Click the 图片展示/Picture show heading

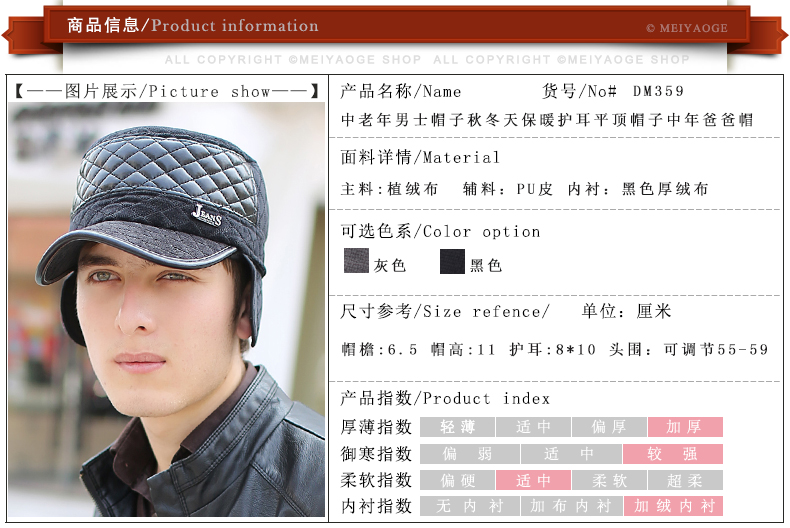pyautogui.click(x=167, y=91)
